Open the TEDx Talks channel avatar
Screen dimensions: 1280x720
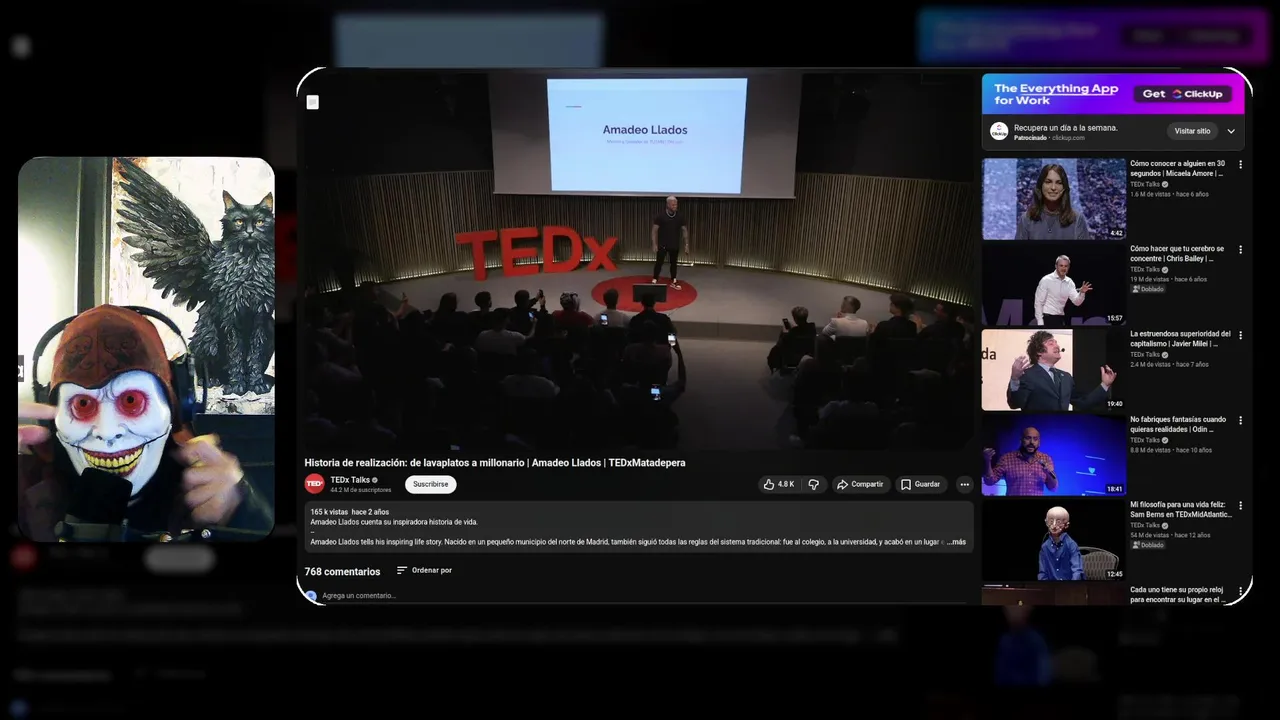314,484
